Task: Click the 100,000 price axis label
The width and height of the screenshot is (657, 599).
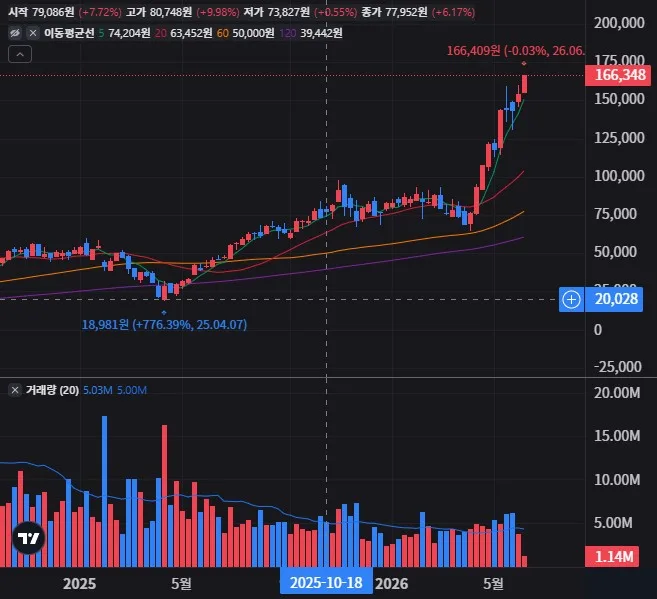Action: coord(619,176)
